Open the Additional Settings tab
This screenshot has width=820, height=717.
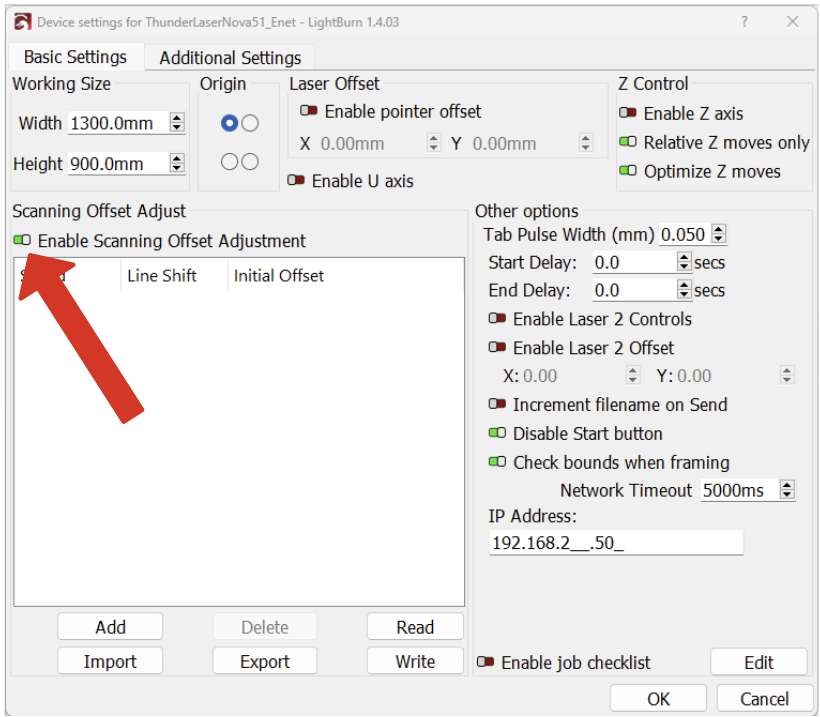(230, 58)
